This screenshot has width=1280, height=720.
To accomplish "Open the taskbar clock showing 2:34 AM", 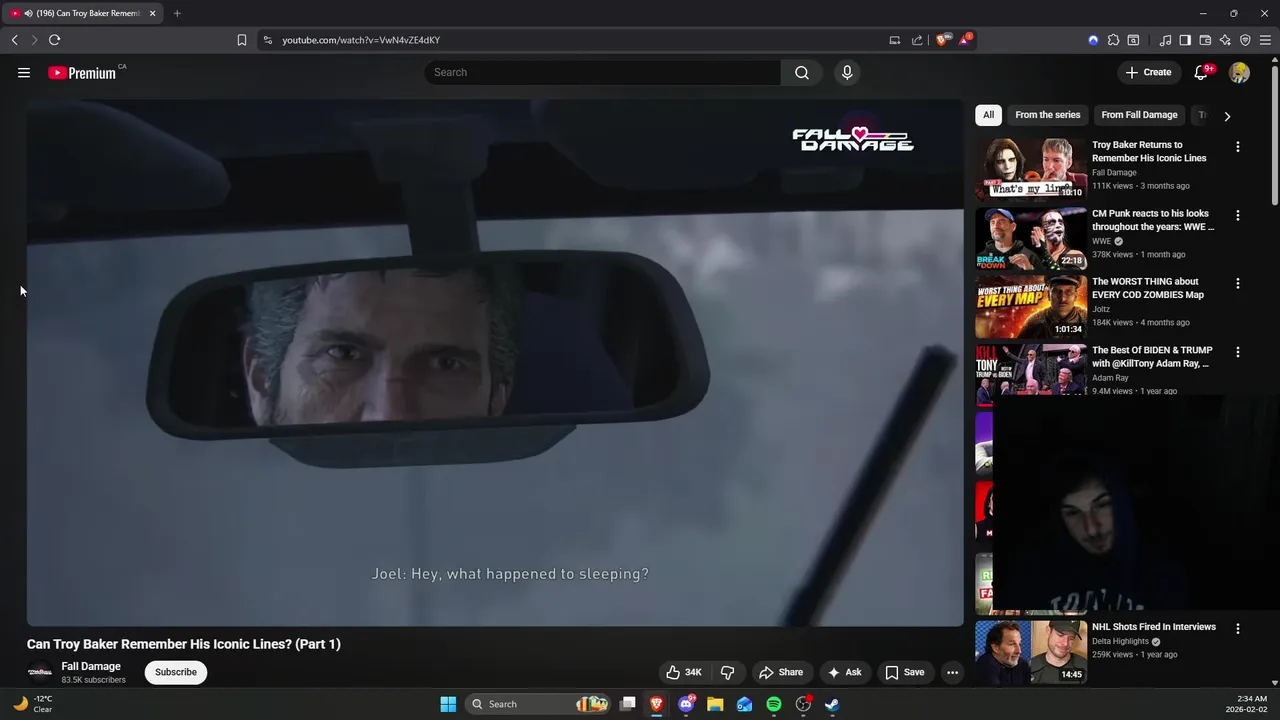I will [x=1247, y=704].
